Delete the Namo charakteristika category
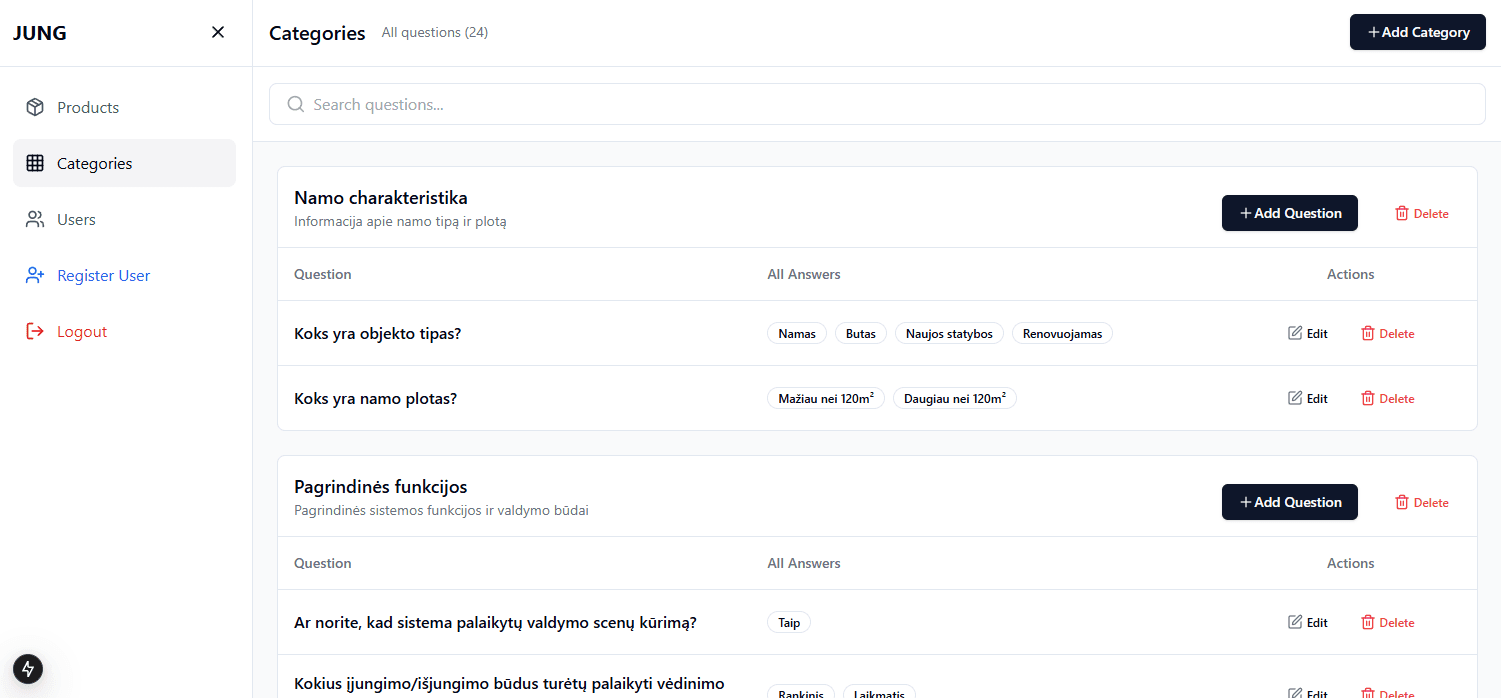Image resolution: width=1501 pixels, height=698 pixels. [x=1421, y=213]
